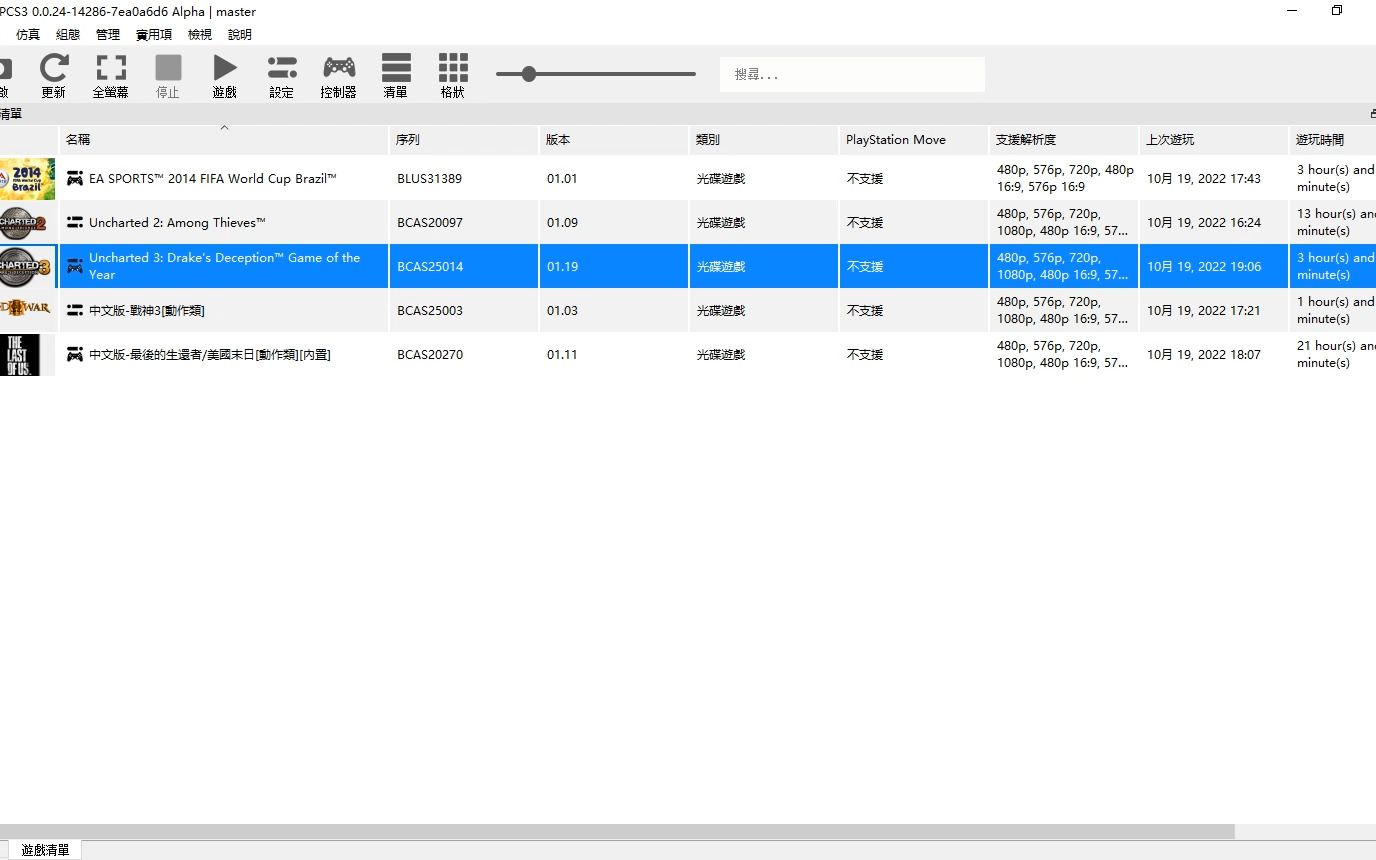Open the 說明 menu
This screenshot has height=860, width=1376.
coord(240,34)
